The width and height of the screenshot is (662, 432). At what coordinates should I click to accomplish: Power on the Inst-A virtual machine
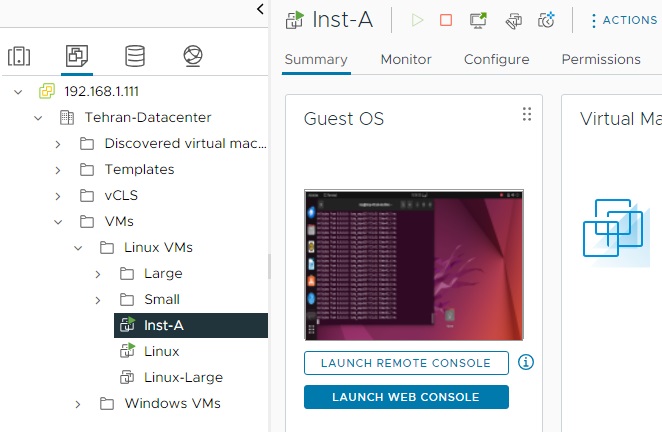point(417,20)
